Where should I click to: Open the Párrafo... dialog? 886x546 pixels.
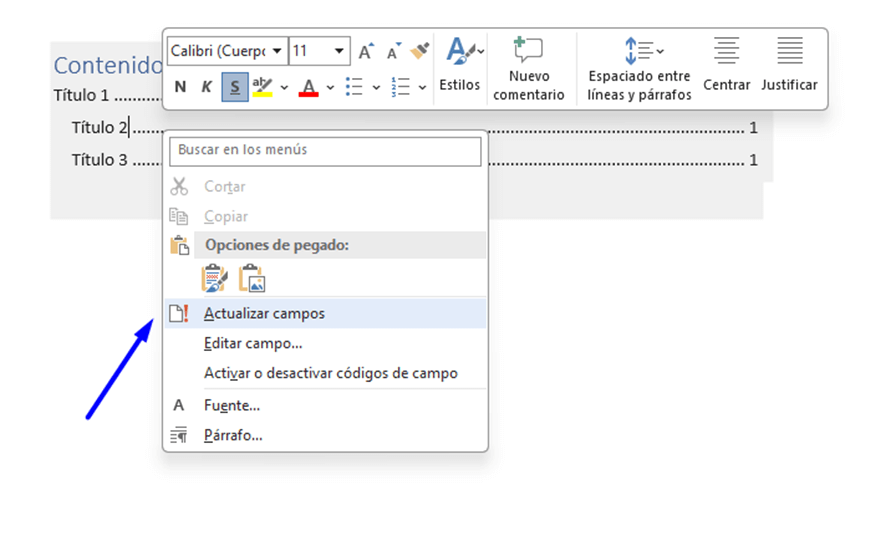(325, 436)
